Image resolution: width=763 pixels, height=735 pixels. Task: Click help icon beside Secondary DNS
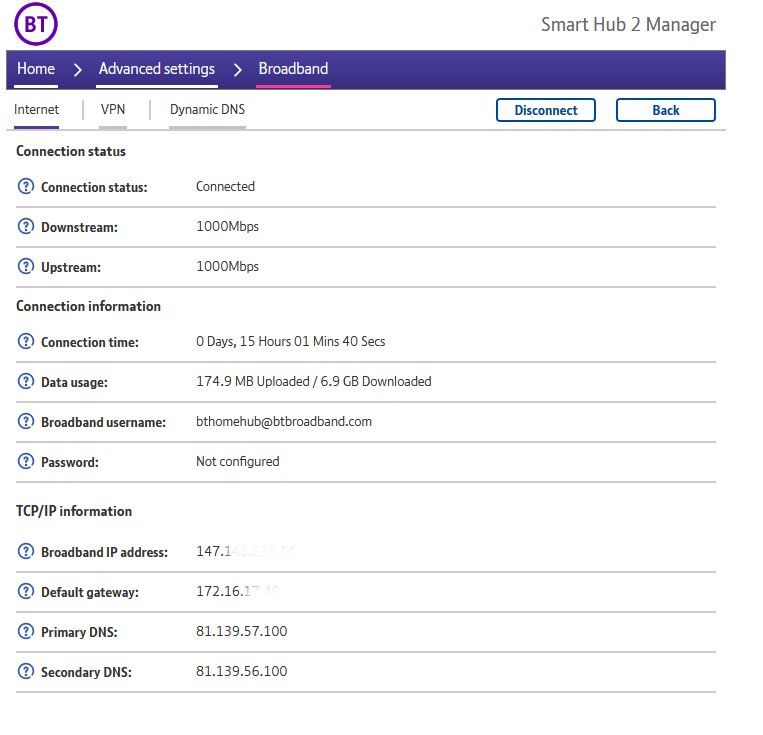26,672
